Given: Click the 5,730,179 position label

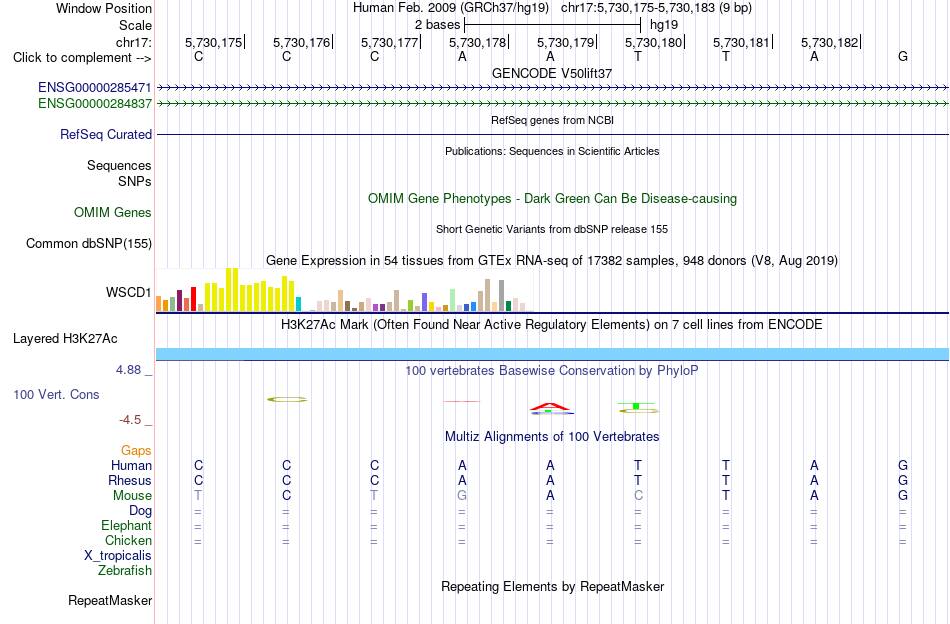Looking at the screenshot, I should (565, 42).
